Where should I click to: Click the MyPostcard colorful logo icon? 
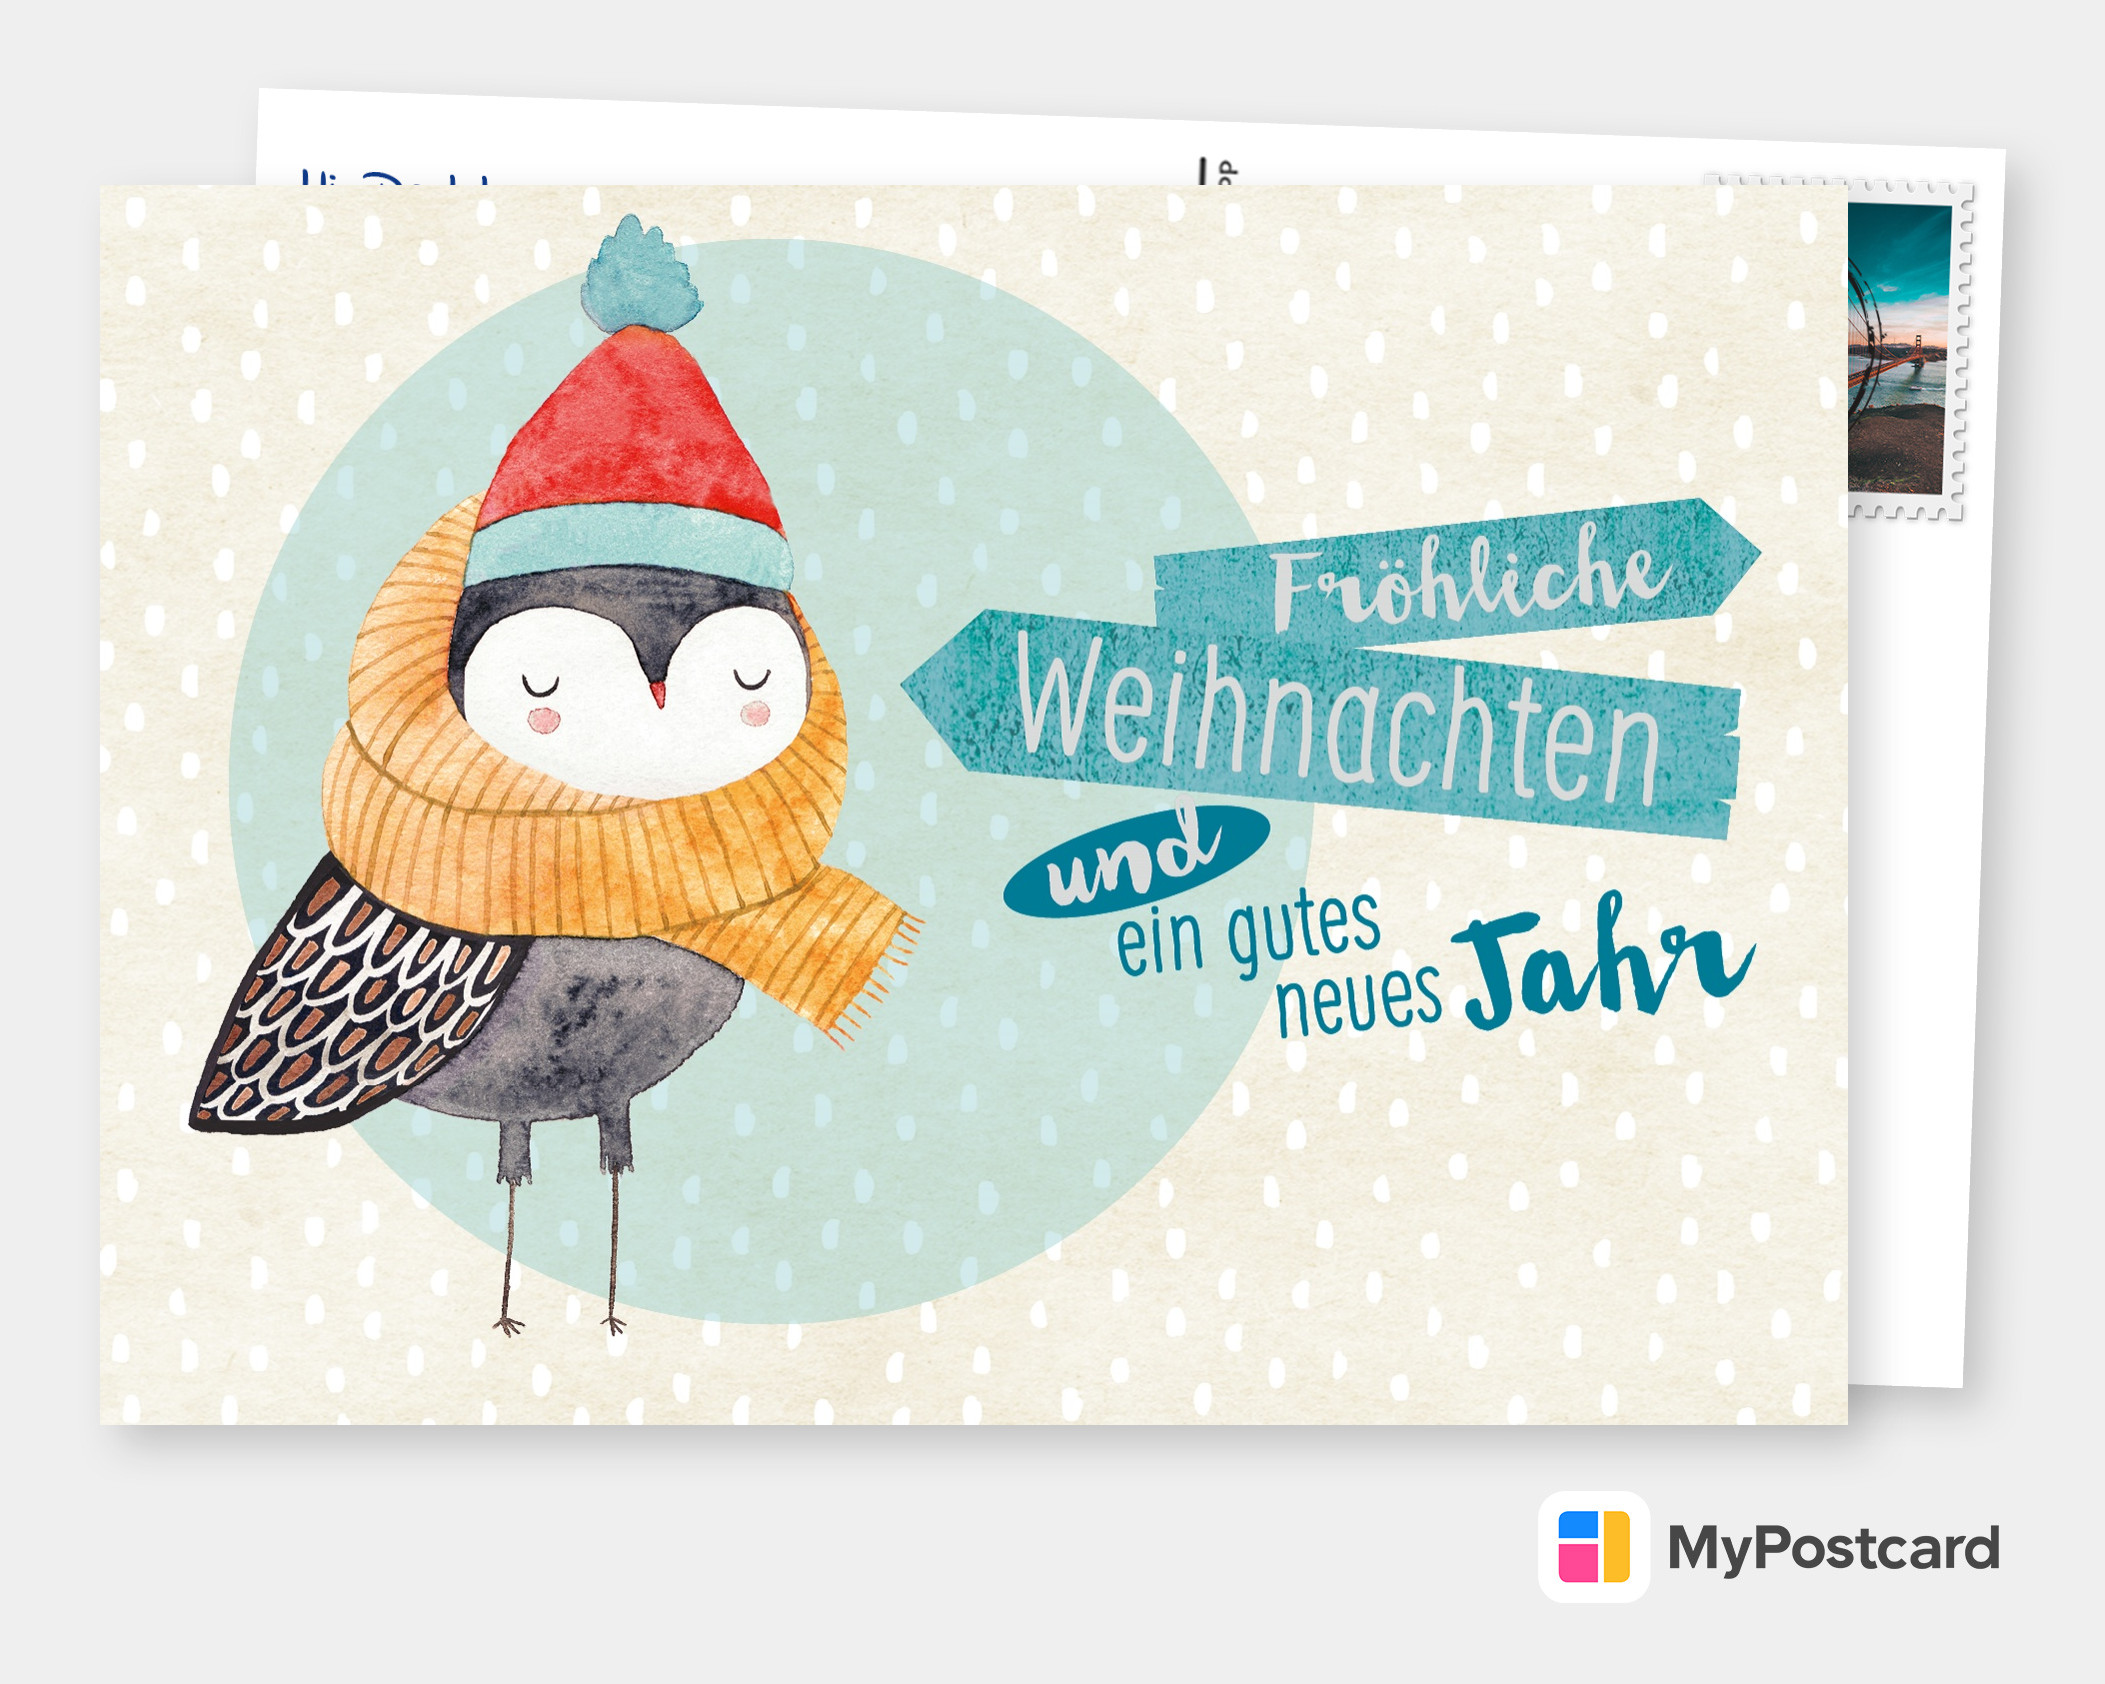[1594, 1547]
